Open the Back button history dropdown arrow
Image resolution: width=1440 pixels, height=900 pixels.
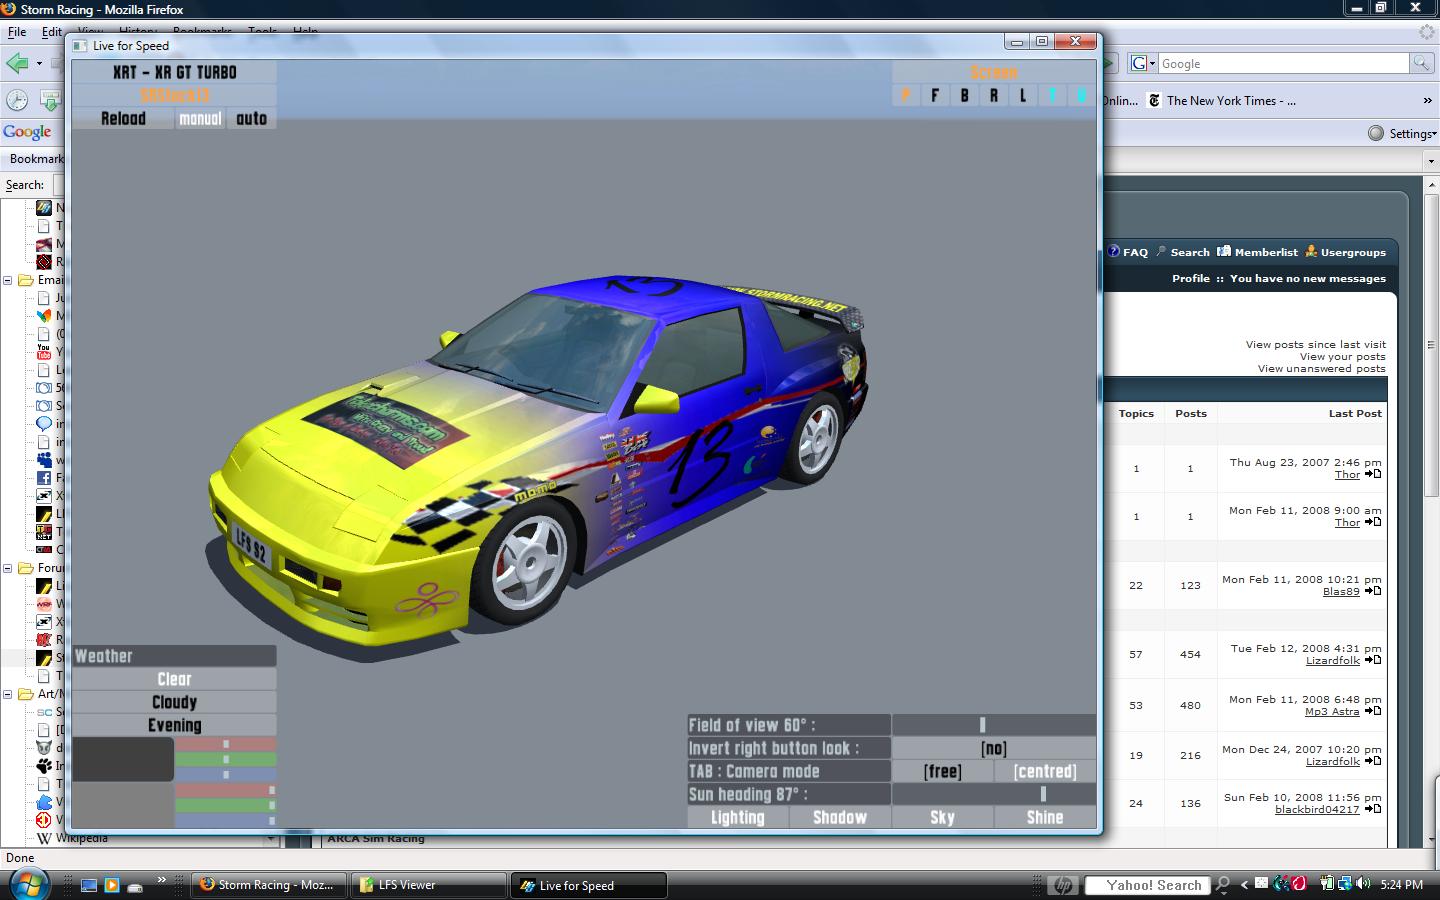(x=39, y=63)
